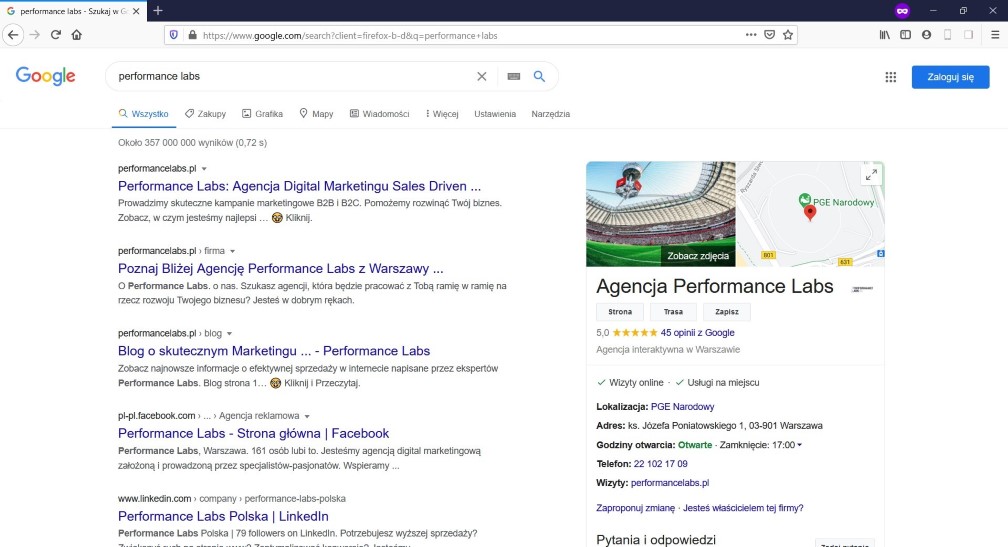Open the Google apps grid

click(890, 77)
